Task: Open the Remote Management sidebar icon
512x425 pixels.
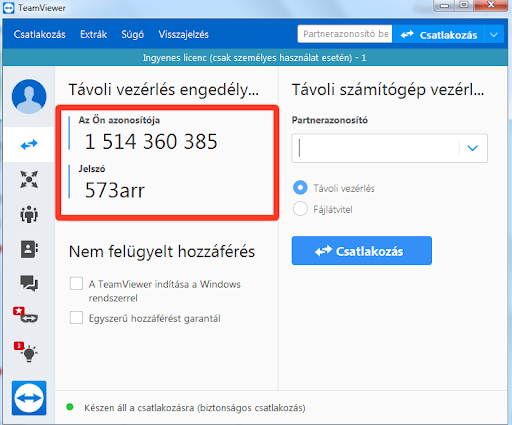Action: pos(29,180)
